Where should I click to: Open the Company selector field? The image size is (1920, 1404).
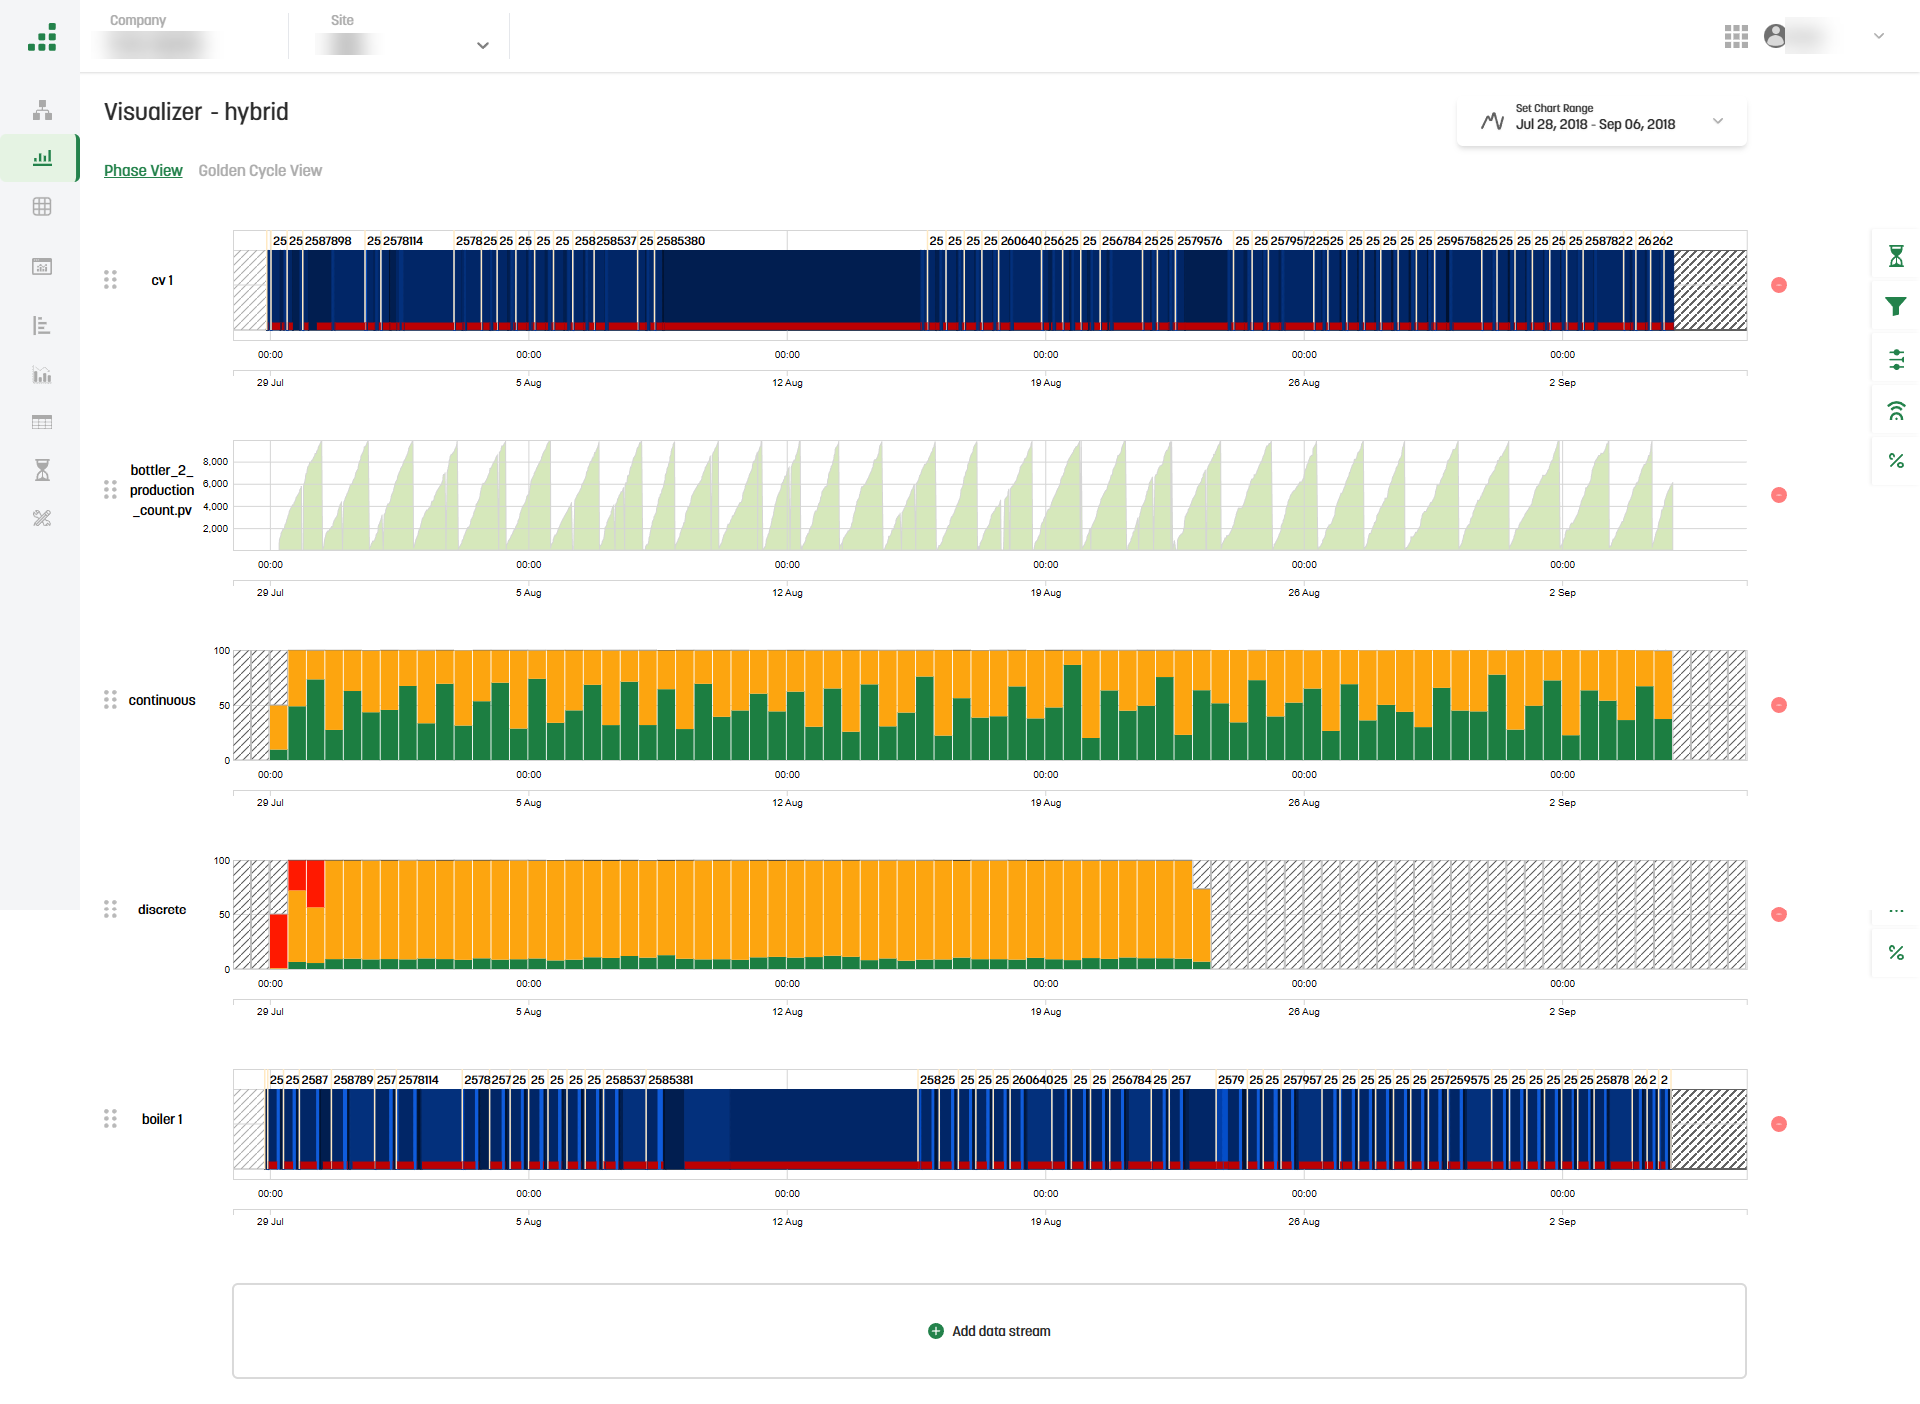pyautogui.click(x=185, y=36)
